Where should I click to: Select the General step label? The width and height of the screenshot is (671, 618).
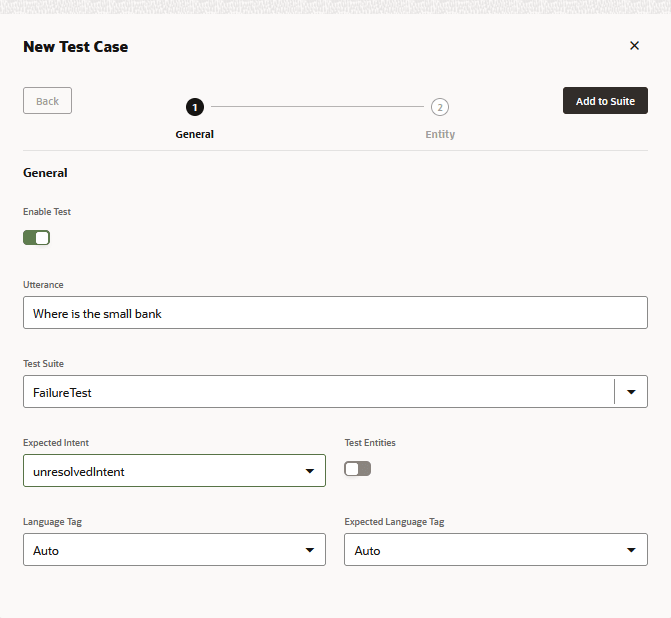point(194,135)
